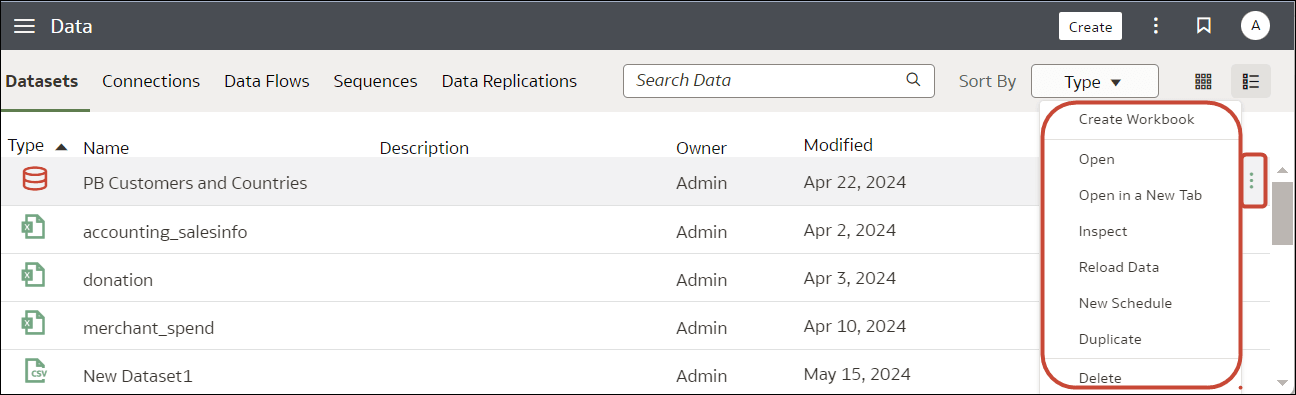Choose Inspect from the context menu
The image size is (1296, 395).
click(1103, 231)
